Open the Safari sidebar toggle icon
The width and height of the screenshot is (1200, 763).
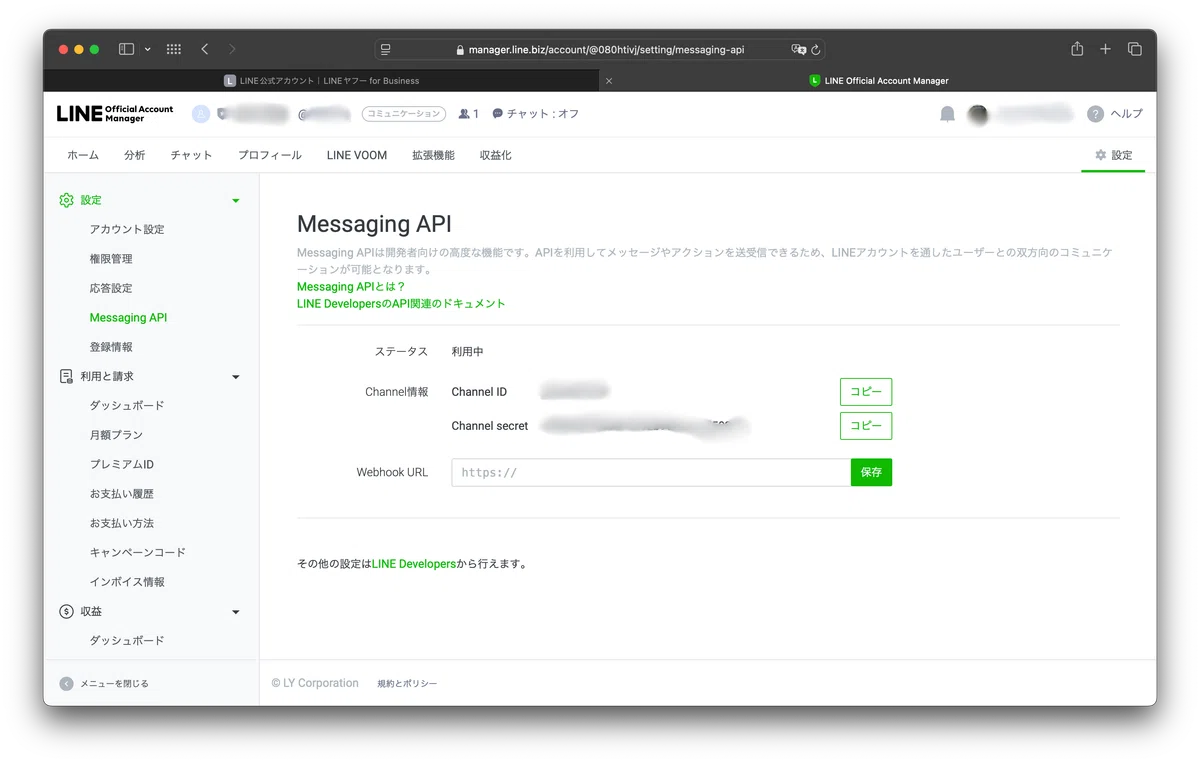pyautogui.click(x=127, y=49)
